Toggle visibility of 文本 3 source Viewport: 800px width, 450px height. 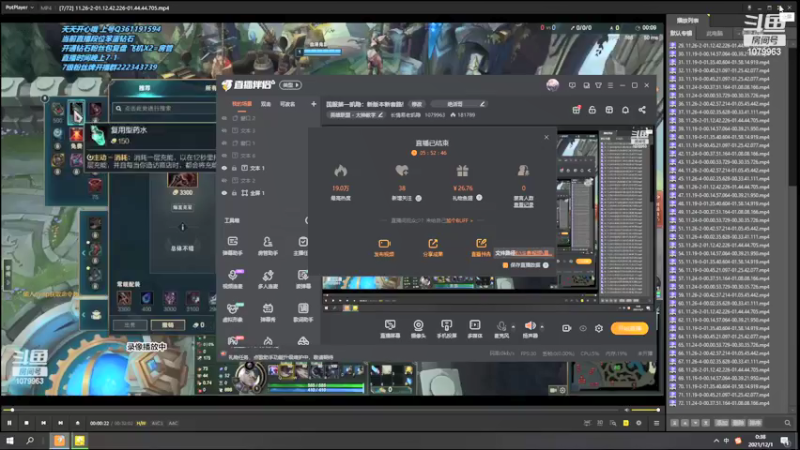click(x=224, y=131)
